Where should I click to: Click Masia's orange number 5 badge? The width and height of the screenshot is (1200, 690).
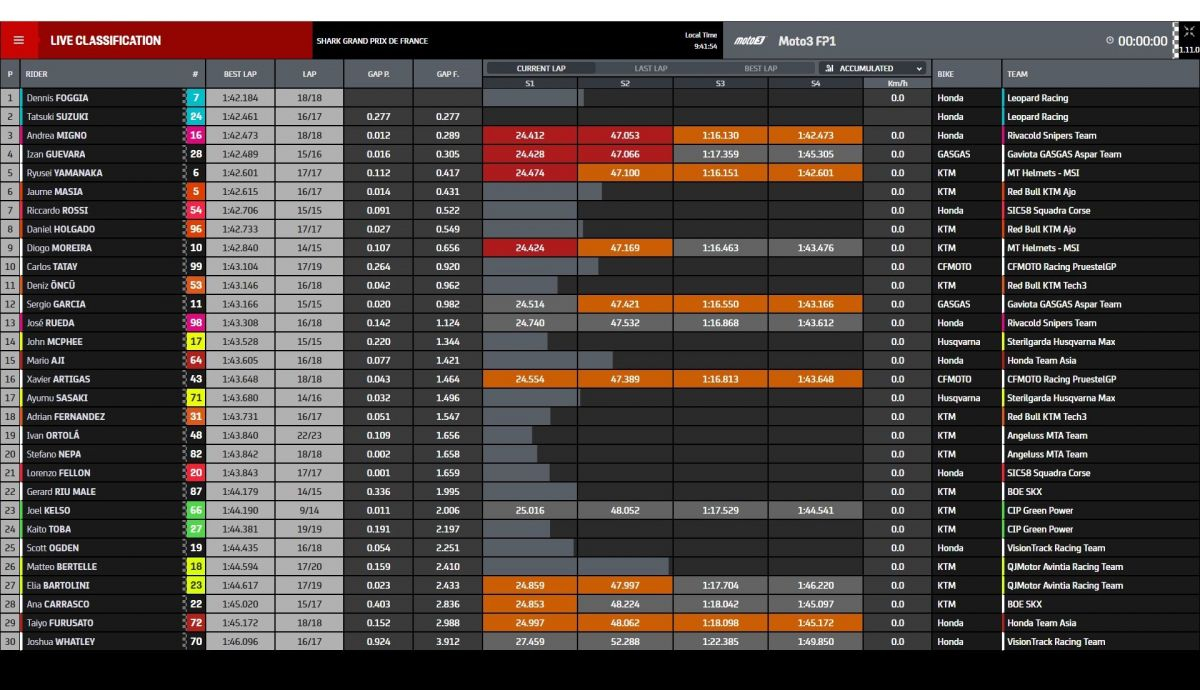[196, 192]
